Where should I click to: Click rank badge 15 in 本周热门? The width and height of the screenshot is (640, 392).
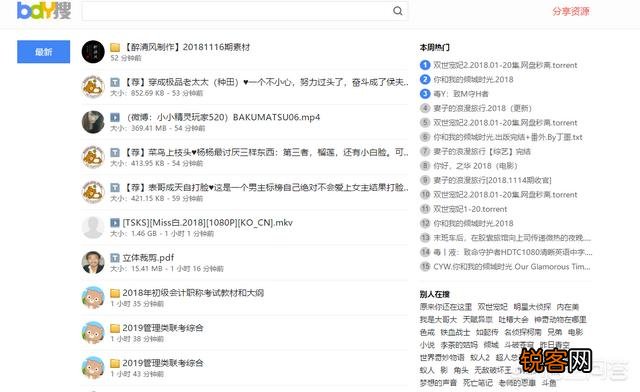(425, 266)
